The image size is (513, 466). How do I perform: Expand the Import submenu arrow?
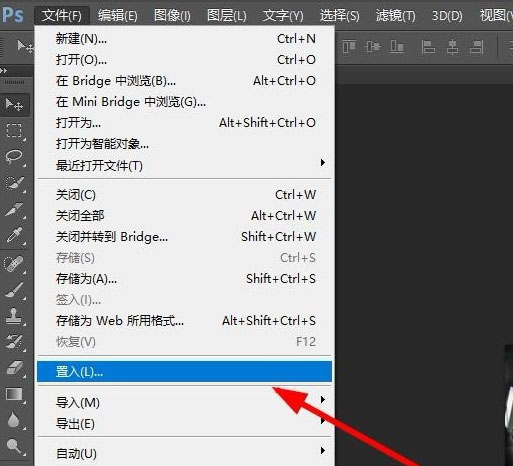(x=322, y=399)
